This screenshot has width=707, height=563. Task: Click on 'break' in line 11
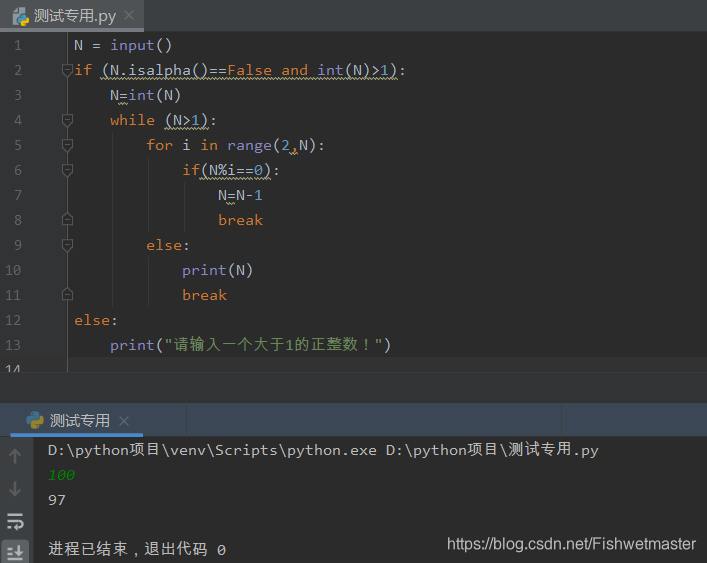204,295
